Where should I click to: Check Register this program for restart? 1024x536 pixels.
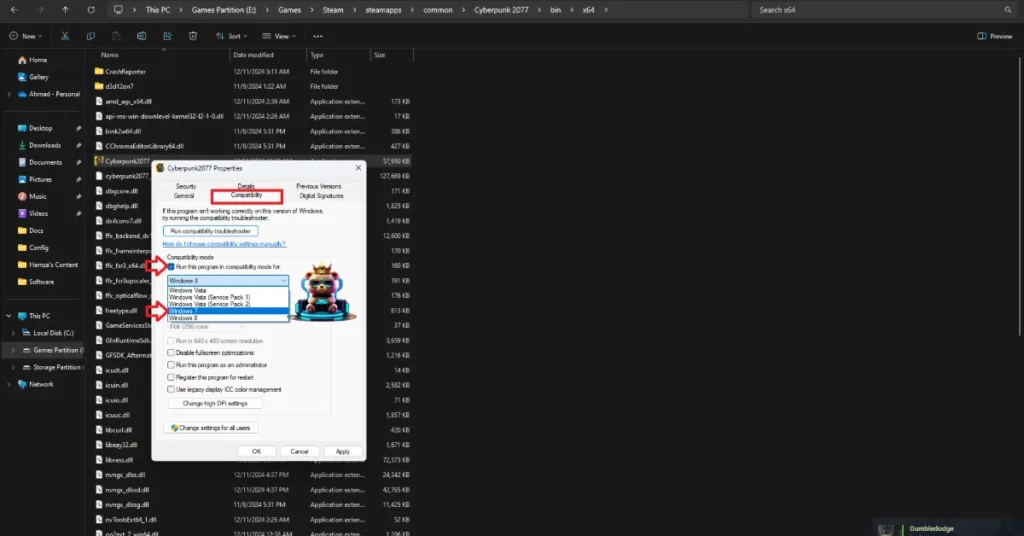click(171, 377)
